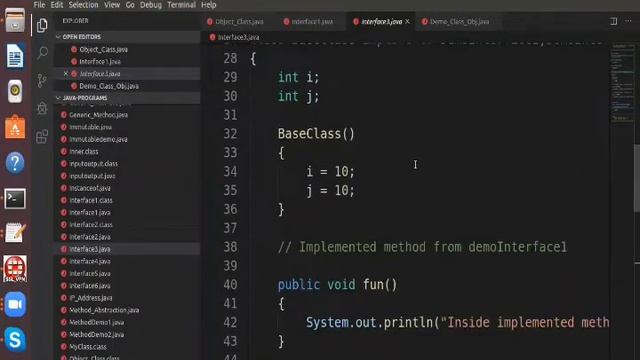Open the Explorer view in activity bar

pyautogui.click(x=42, y=25)
